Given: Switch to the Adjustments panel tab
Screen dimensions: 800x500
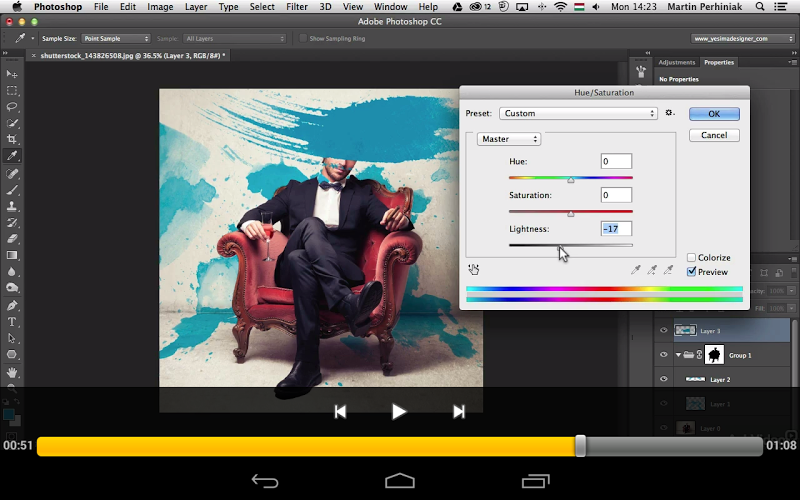Looking at the screenshot, I should [x=677, y=62].
